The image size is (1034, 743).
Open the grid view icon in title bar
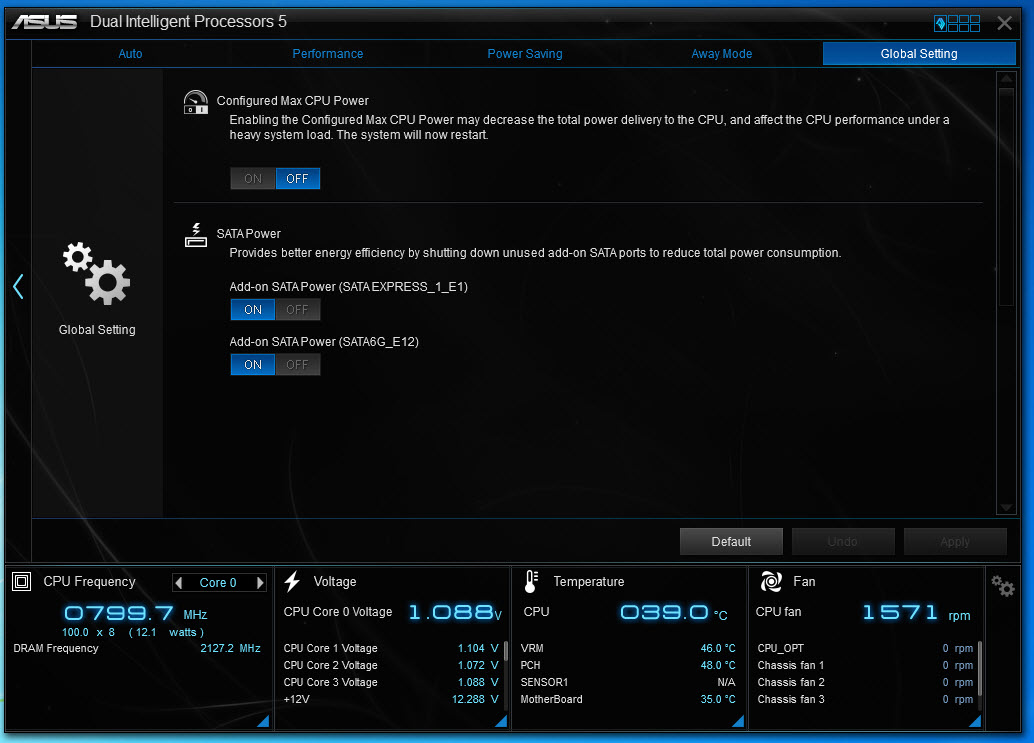click(957, 24)
